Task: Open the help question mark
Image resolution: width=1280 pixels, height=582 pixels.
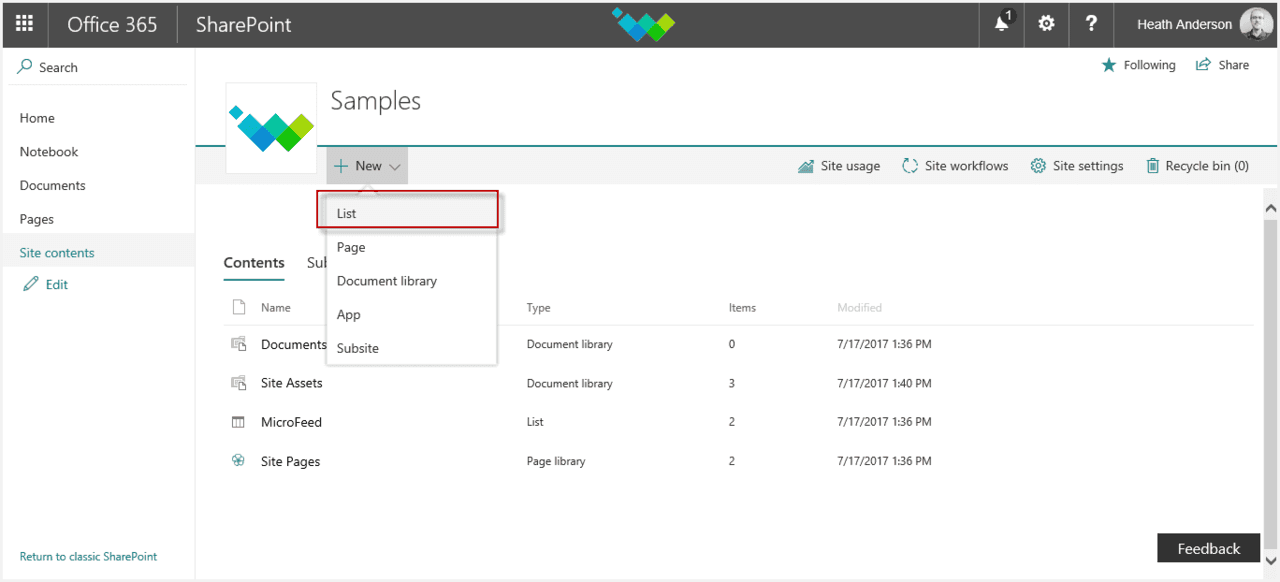Action: 1091,24
